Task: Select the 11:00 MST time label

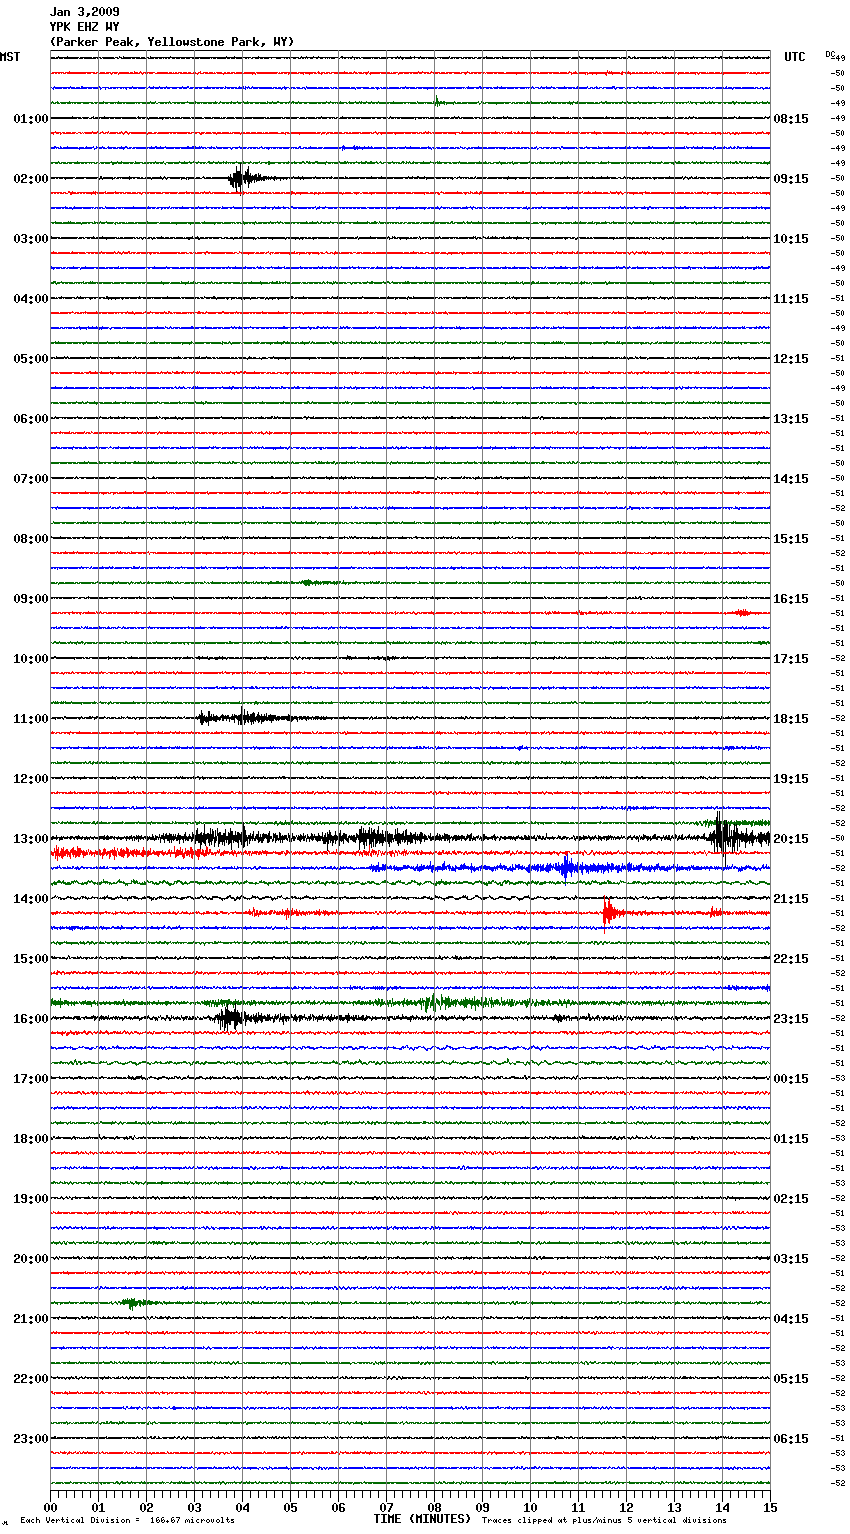Action: tap(31, 719)
